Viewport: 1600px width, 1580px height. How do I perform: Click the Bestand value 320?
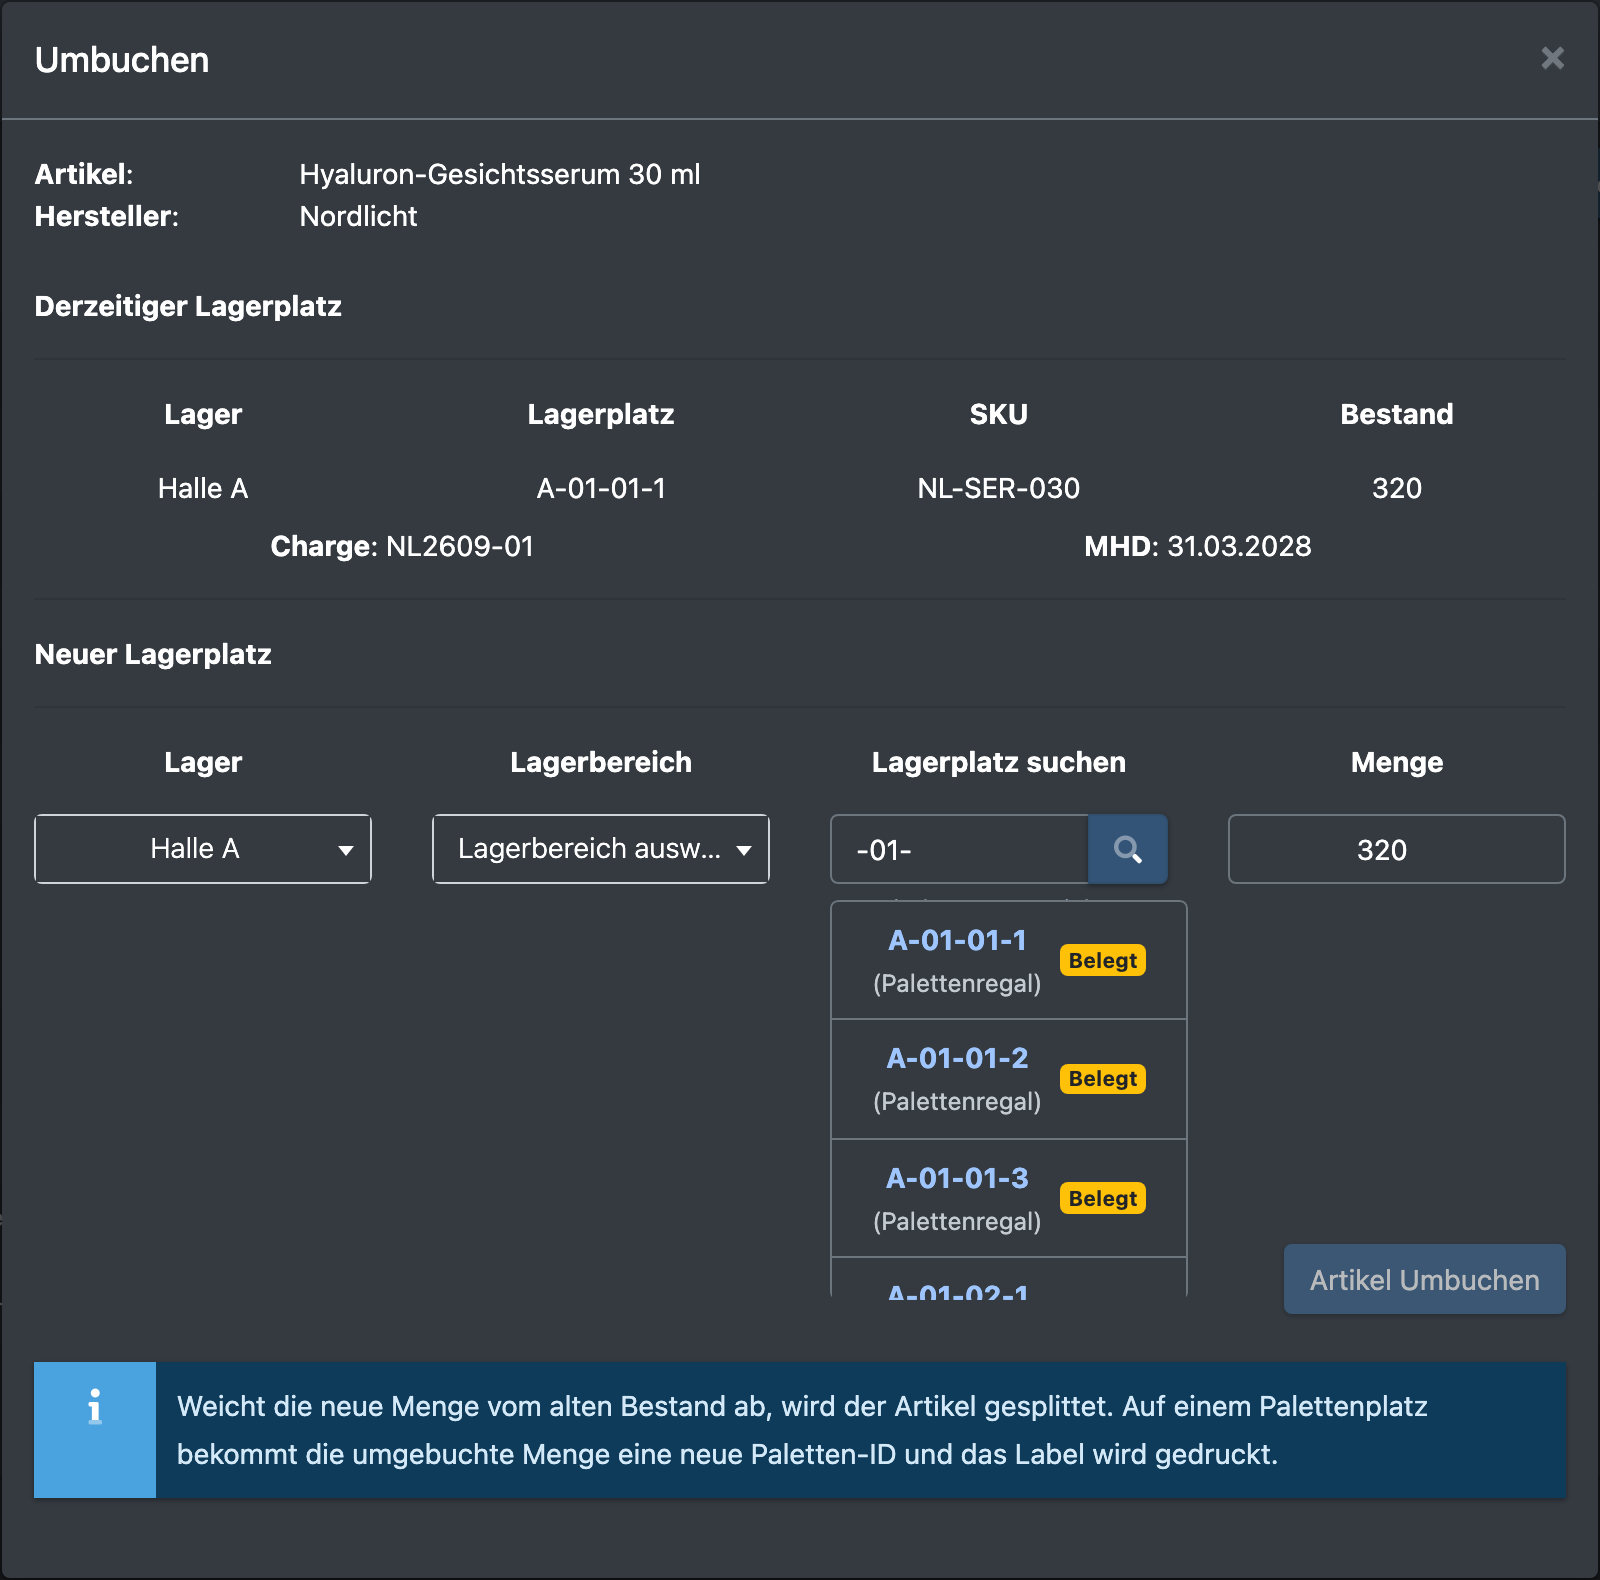[1396, 488]
